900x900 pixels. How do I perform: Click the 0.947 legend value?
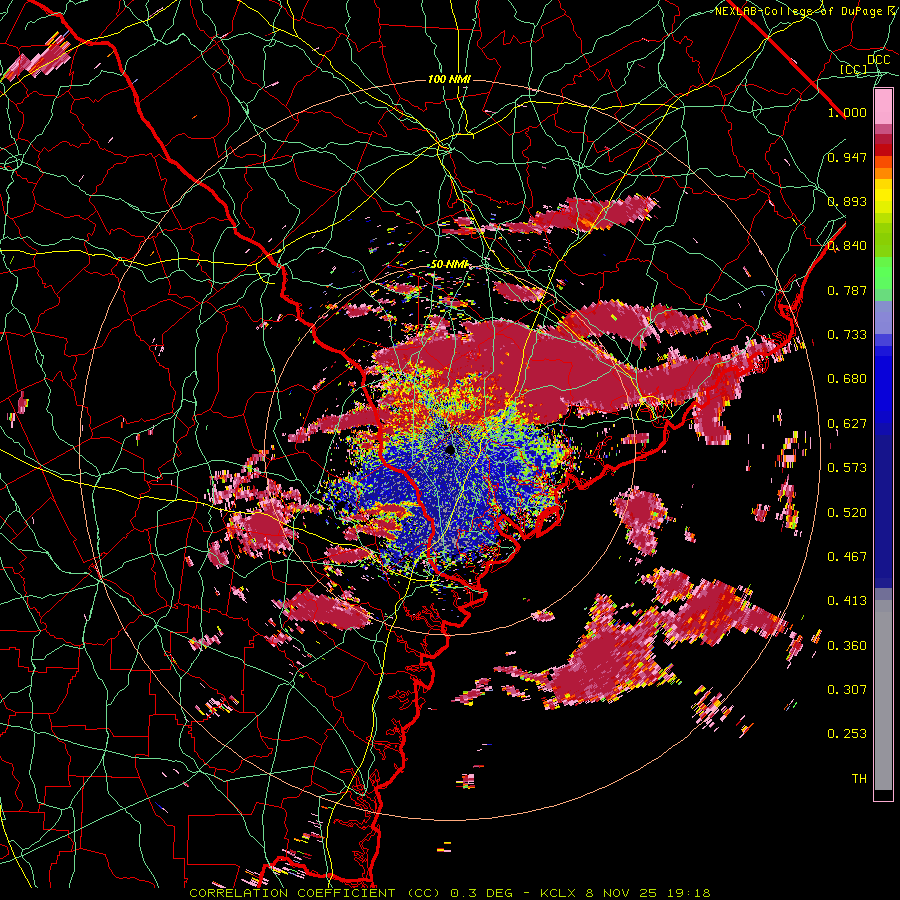tap(847, 157)
